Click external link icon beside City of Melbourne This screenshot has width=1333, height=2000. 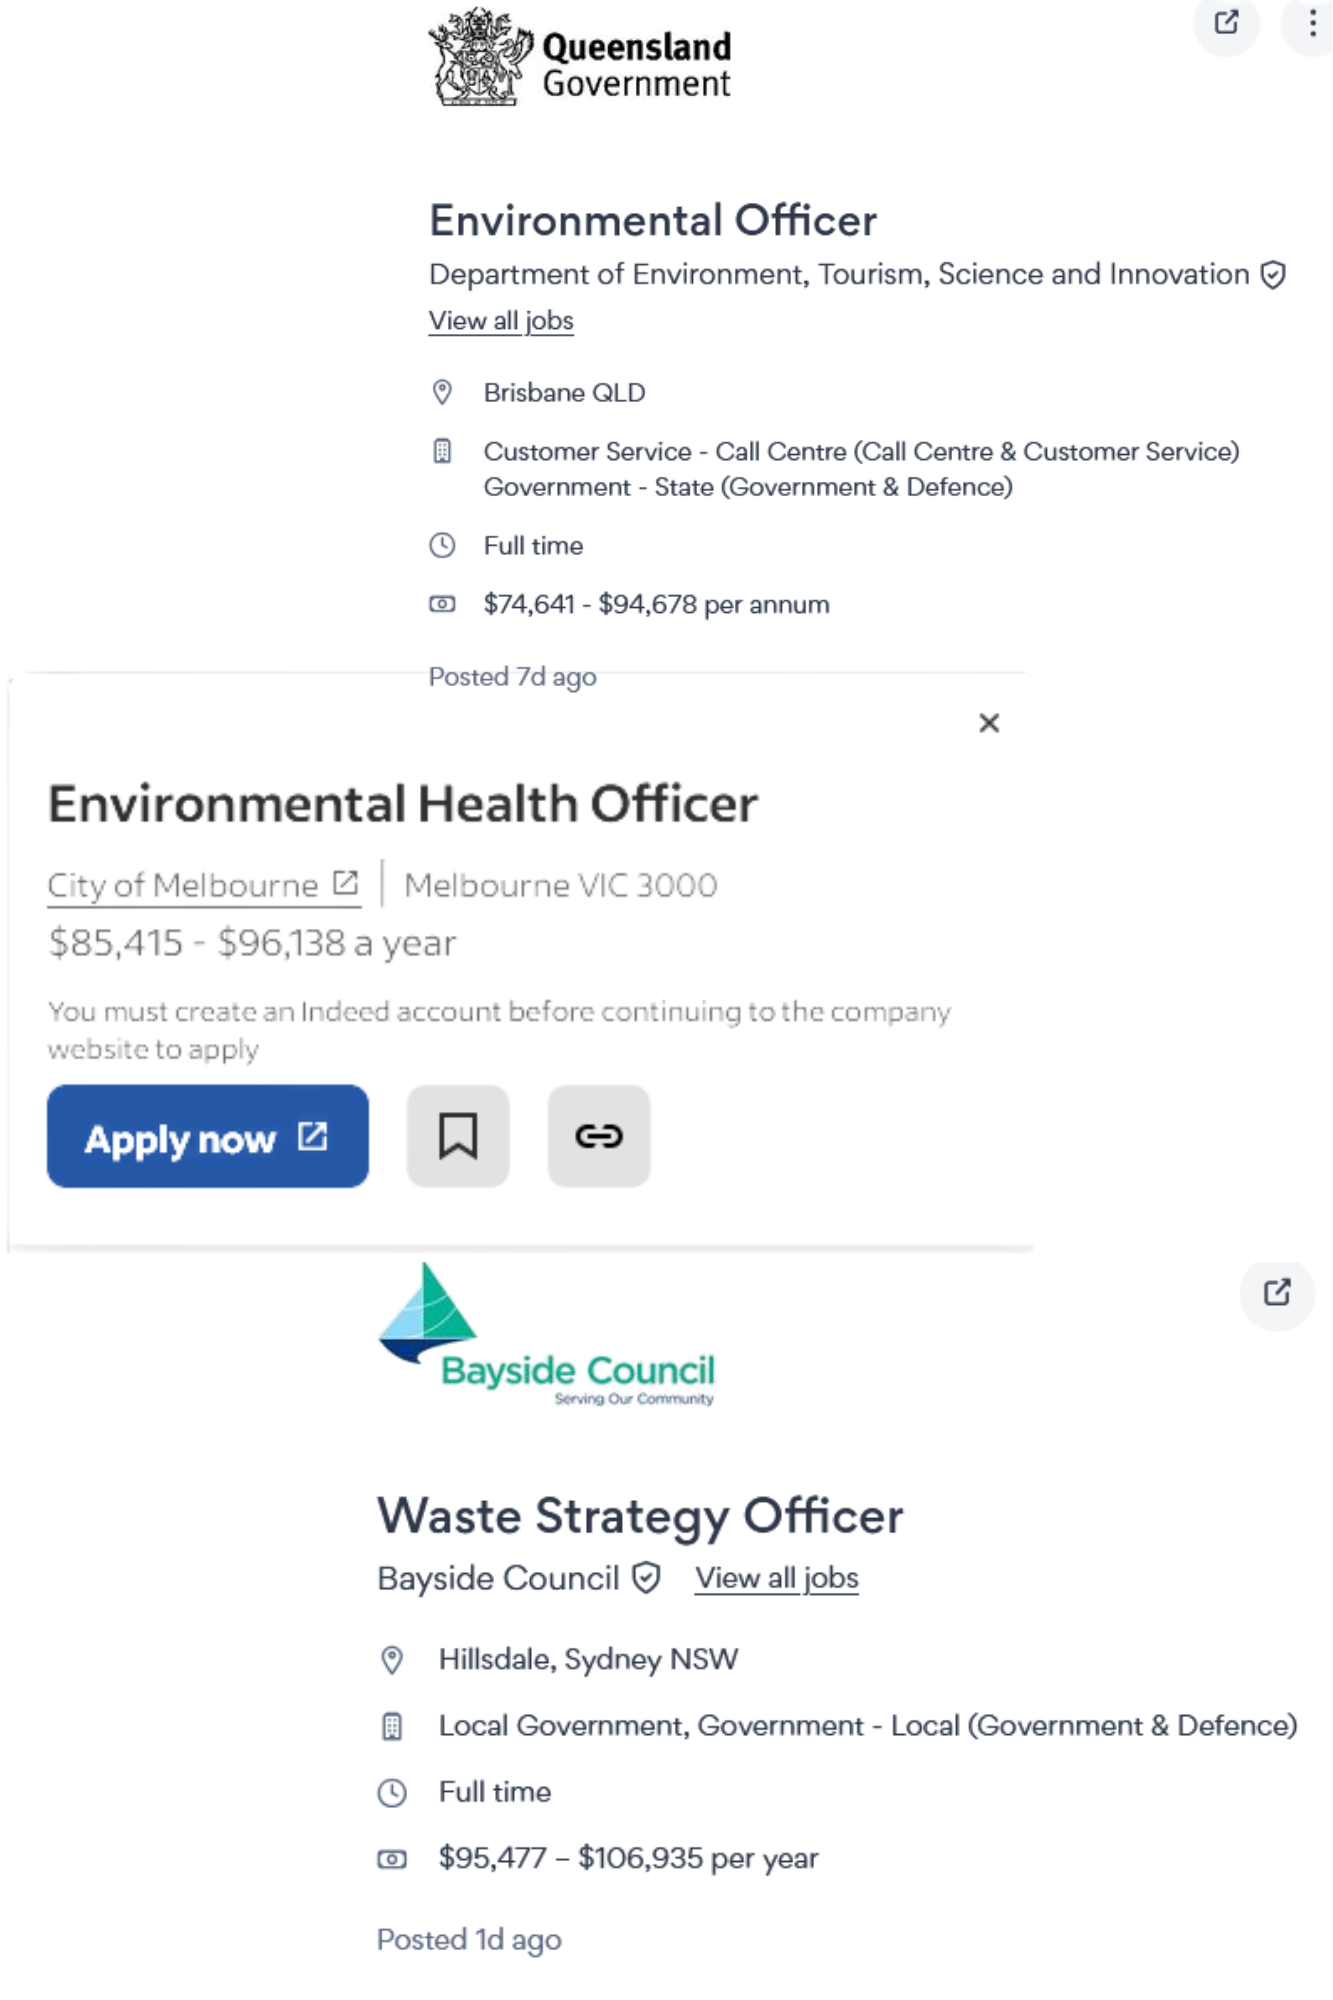[x=345, y=883]
